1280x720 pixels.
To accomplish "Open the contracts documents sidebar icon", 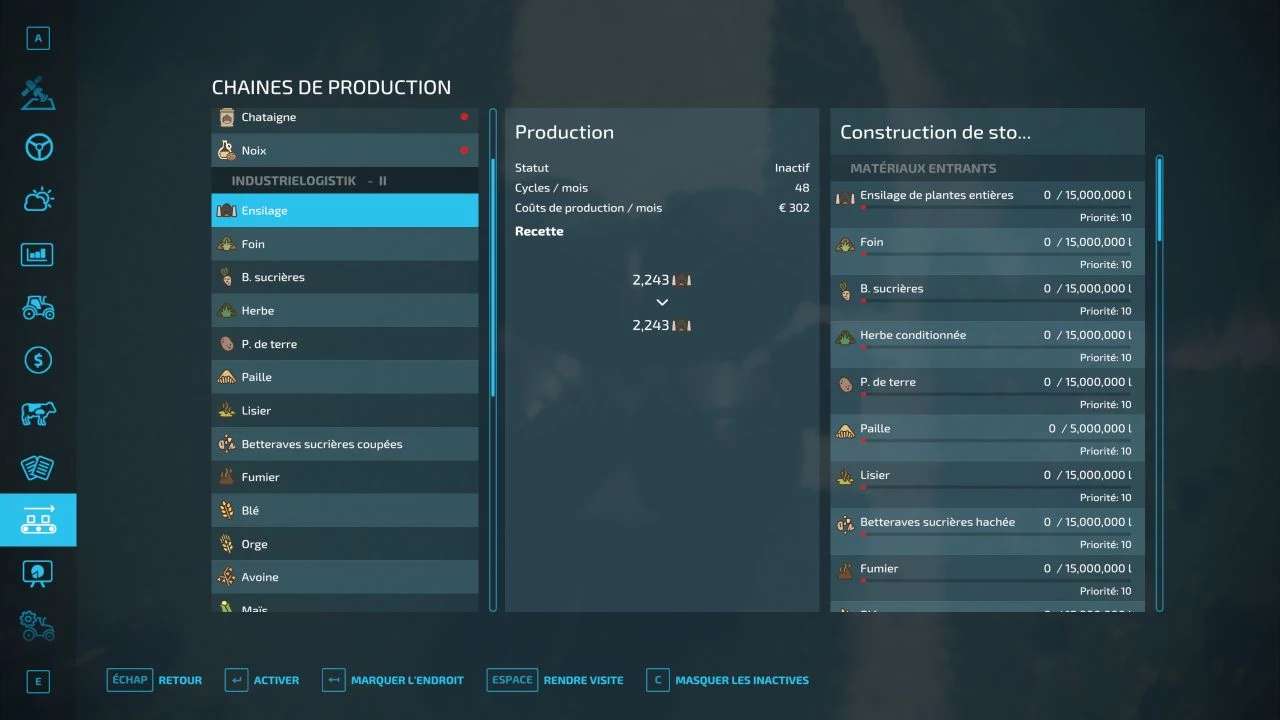I will point(38,467).
